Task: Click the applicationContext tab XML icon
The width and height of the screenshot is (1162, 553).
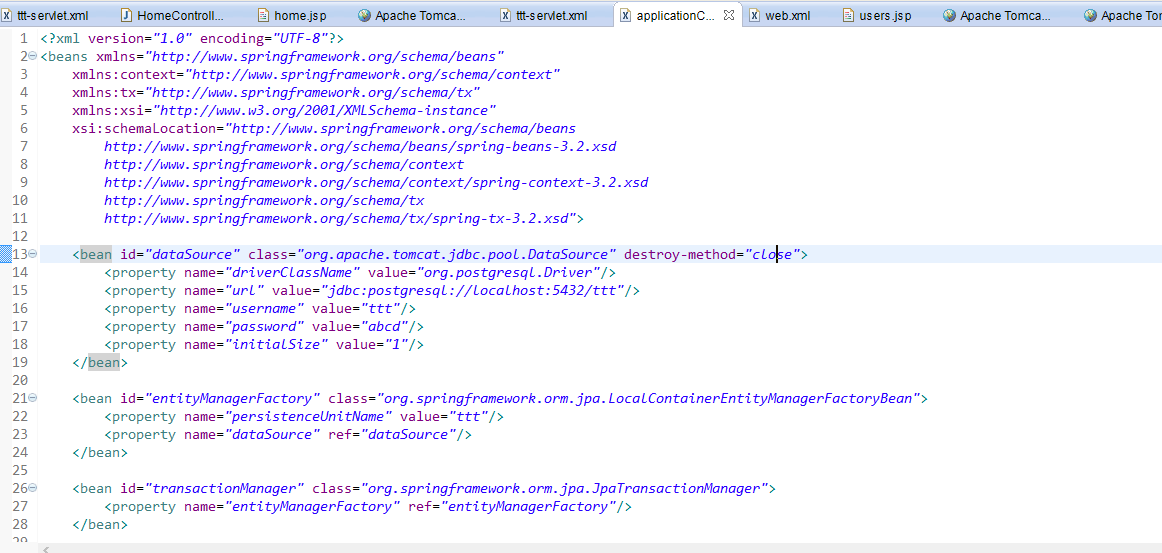Action: point(625,16)
